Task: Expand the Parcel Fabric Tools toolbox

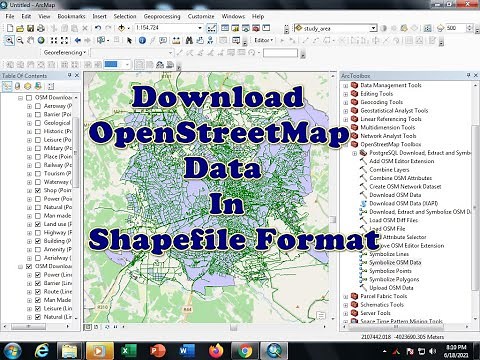Action: (x=346, y=296)
